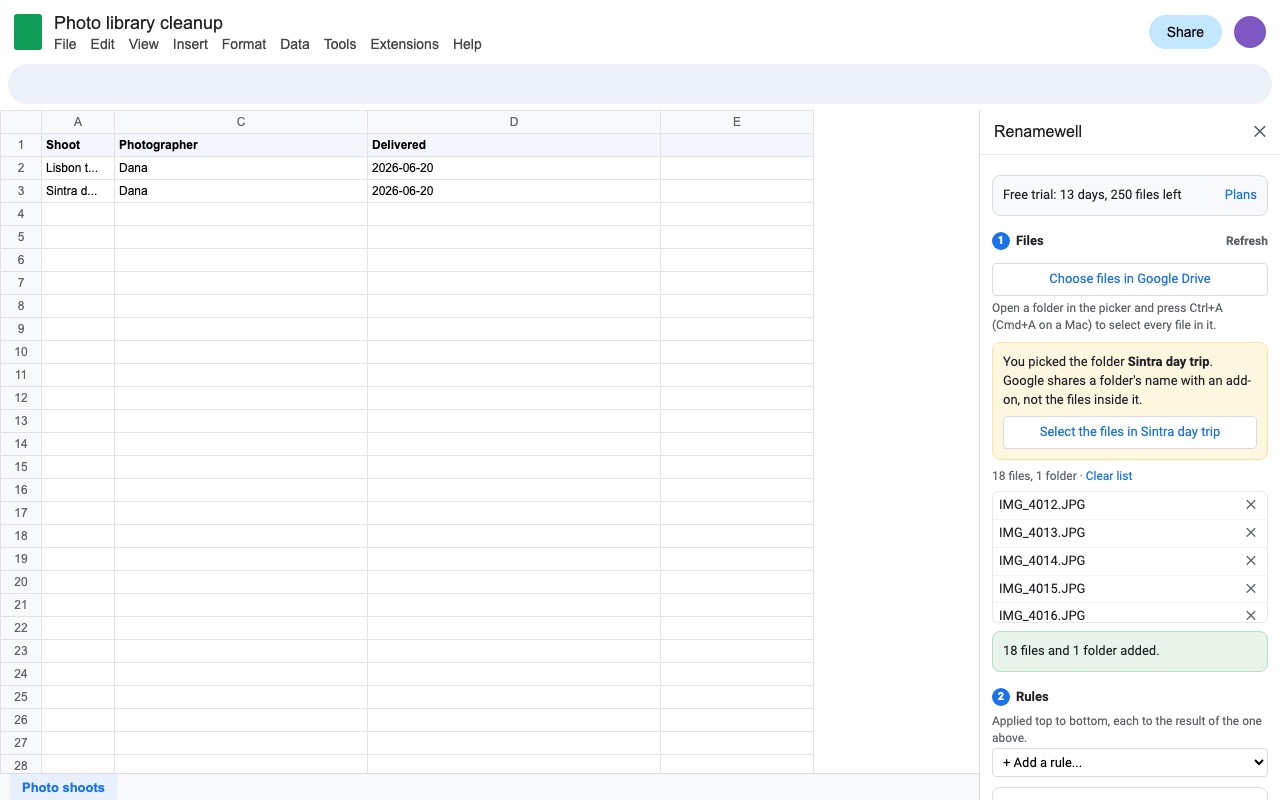1280x800 pixels.
Task: Select column D header
Action: 514,122
